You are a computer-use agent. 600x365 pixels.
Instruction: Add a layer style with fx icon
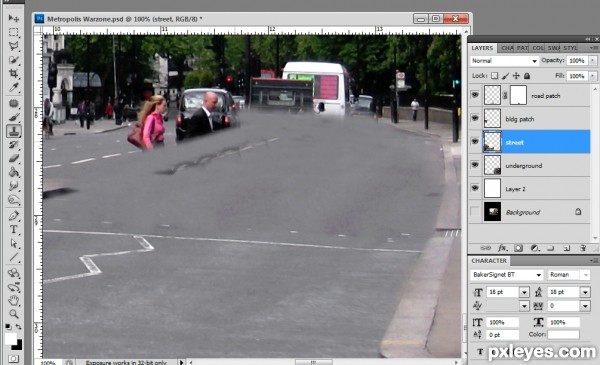502,248
